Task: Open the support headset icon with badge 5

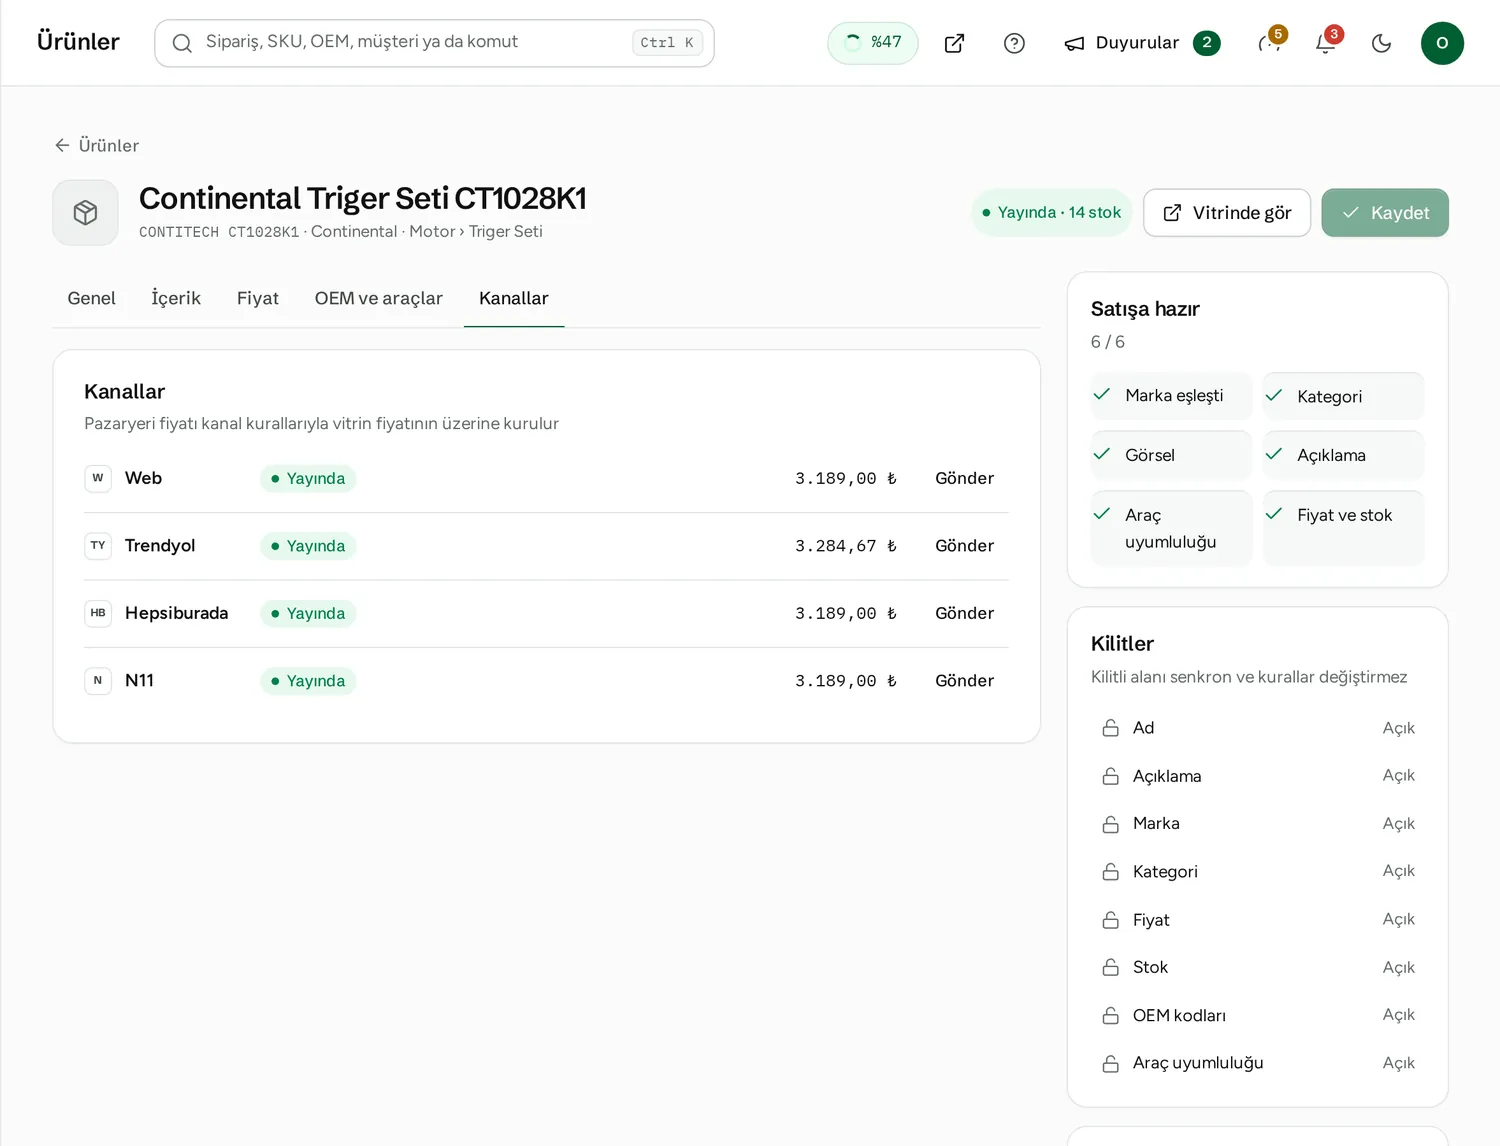Action: (1270, 43)
